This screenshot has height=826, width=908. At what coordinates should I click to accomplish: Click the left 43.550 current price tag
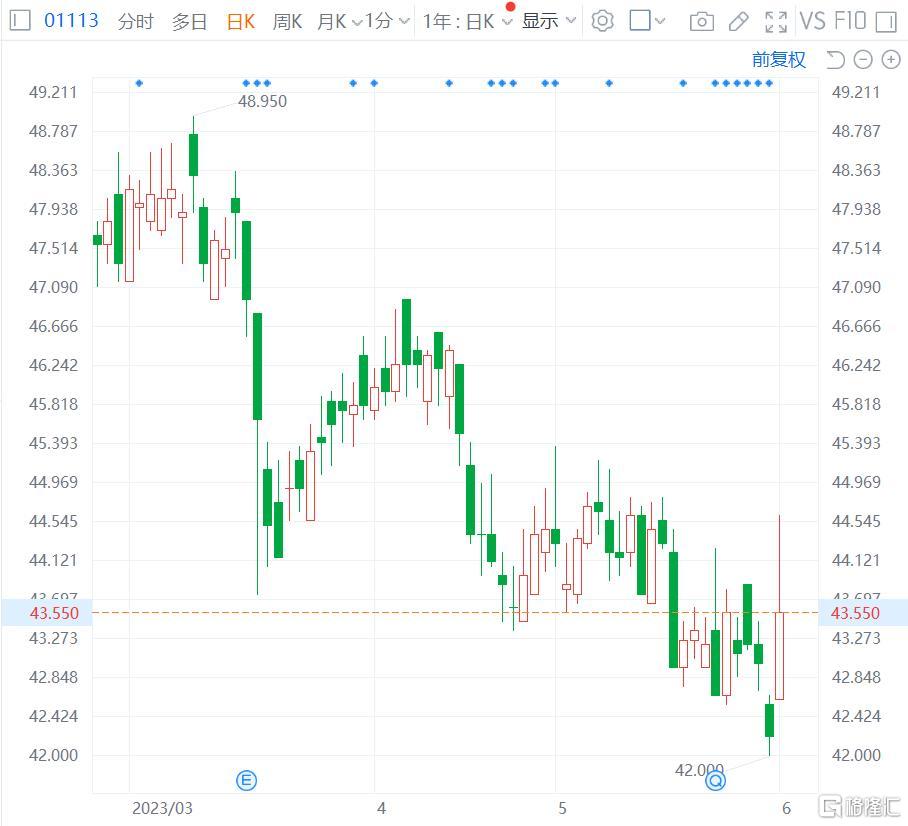47,613
